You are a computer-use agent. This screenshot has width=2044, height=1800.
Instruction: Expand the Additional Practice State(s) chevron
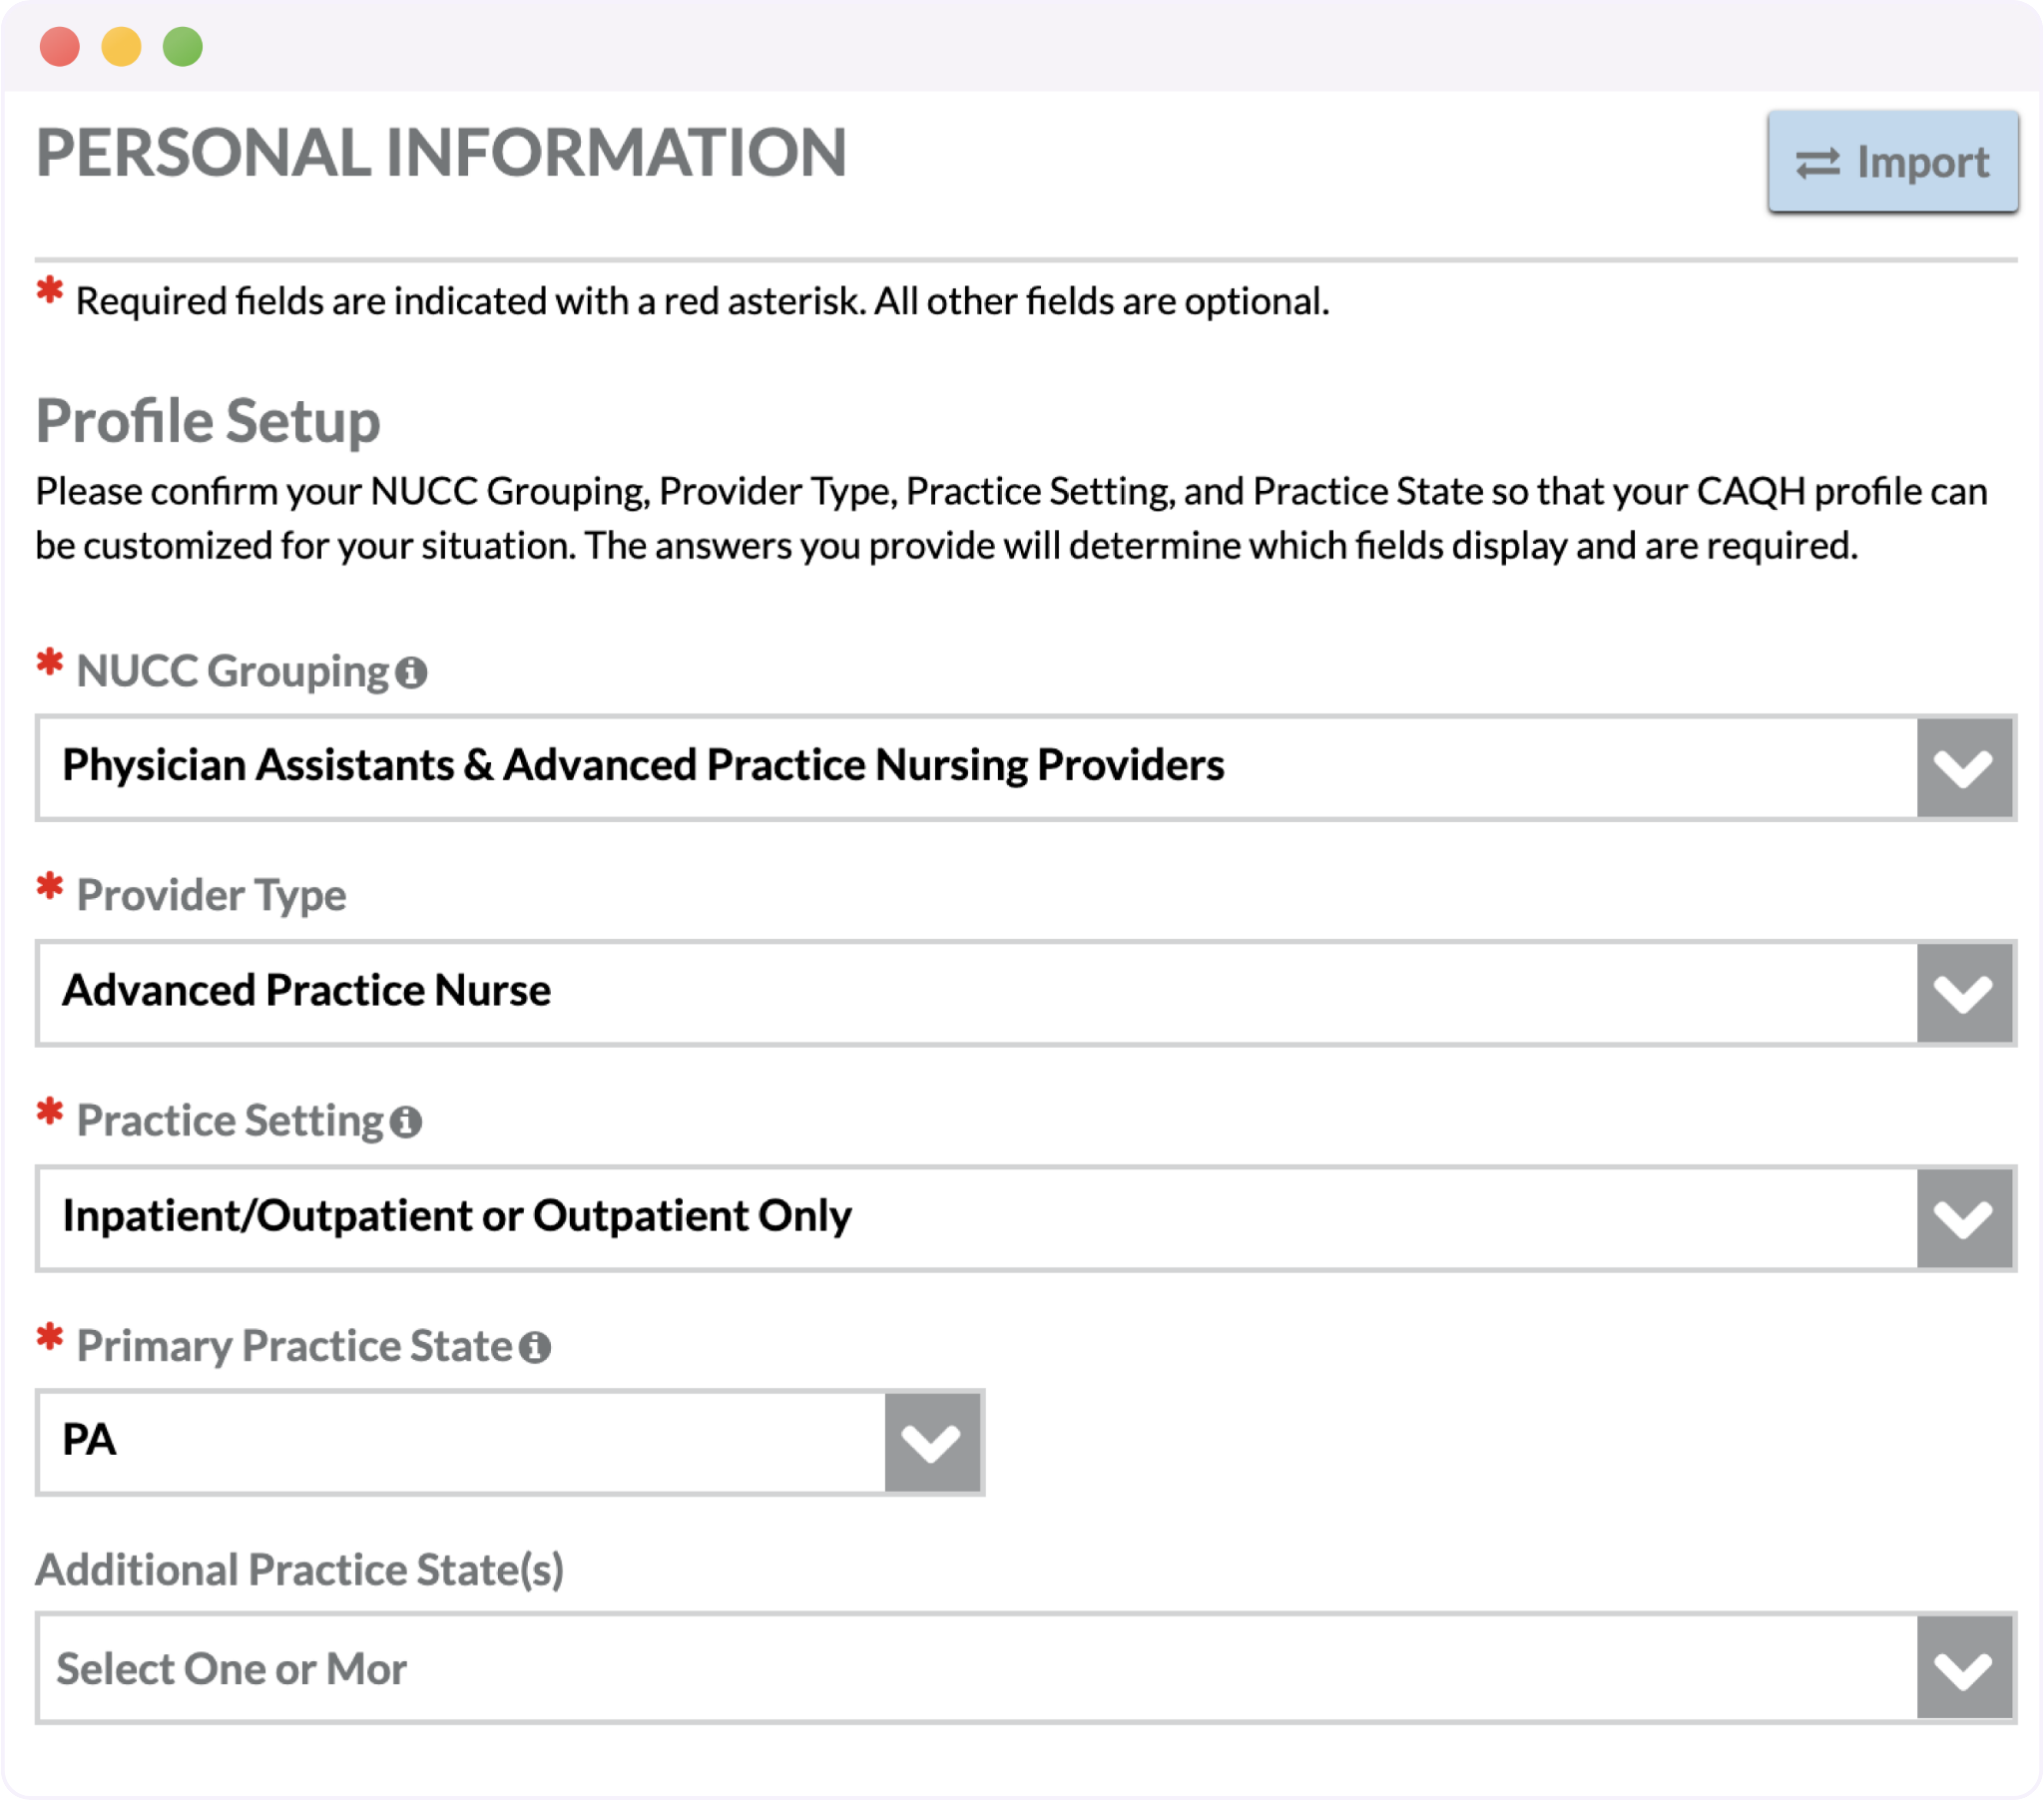click(x=1964, y=1668)
